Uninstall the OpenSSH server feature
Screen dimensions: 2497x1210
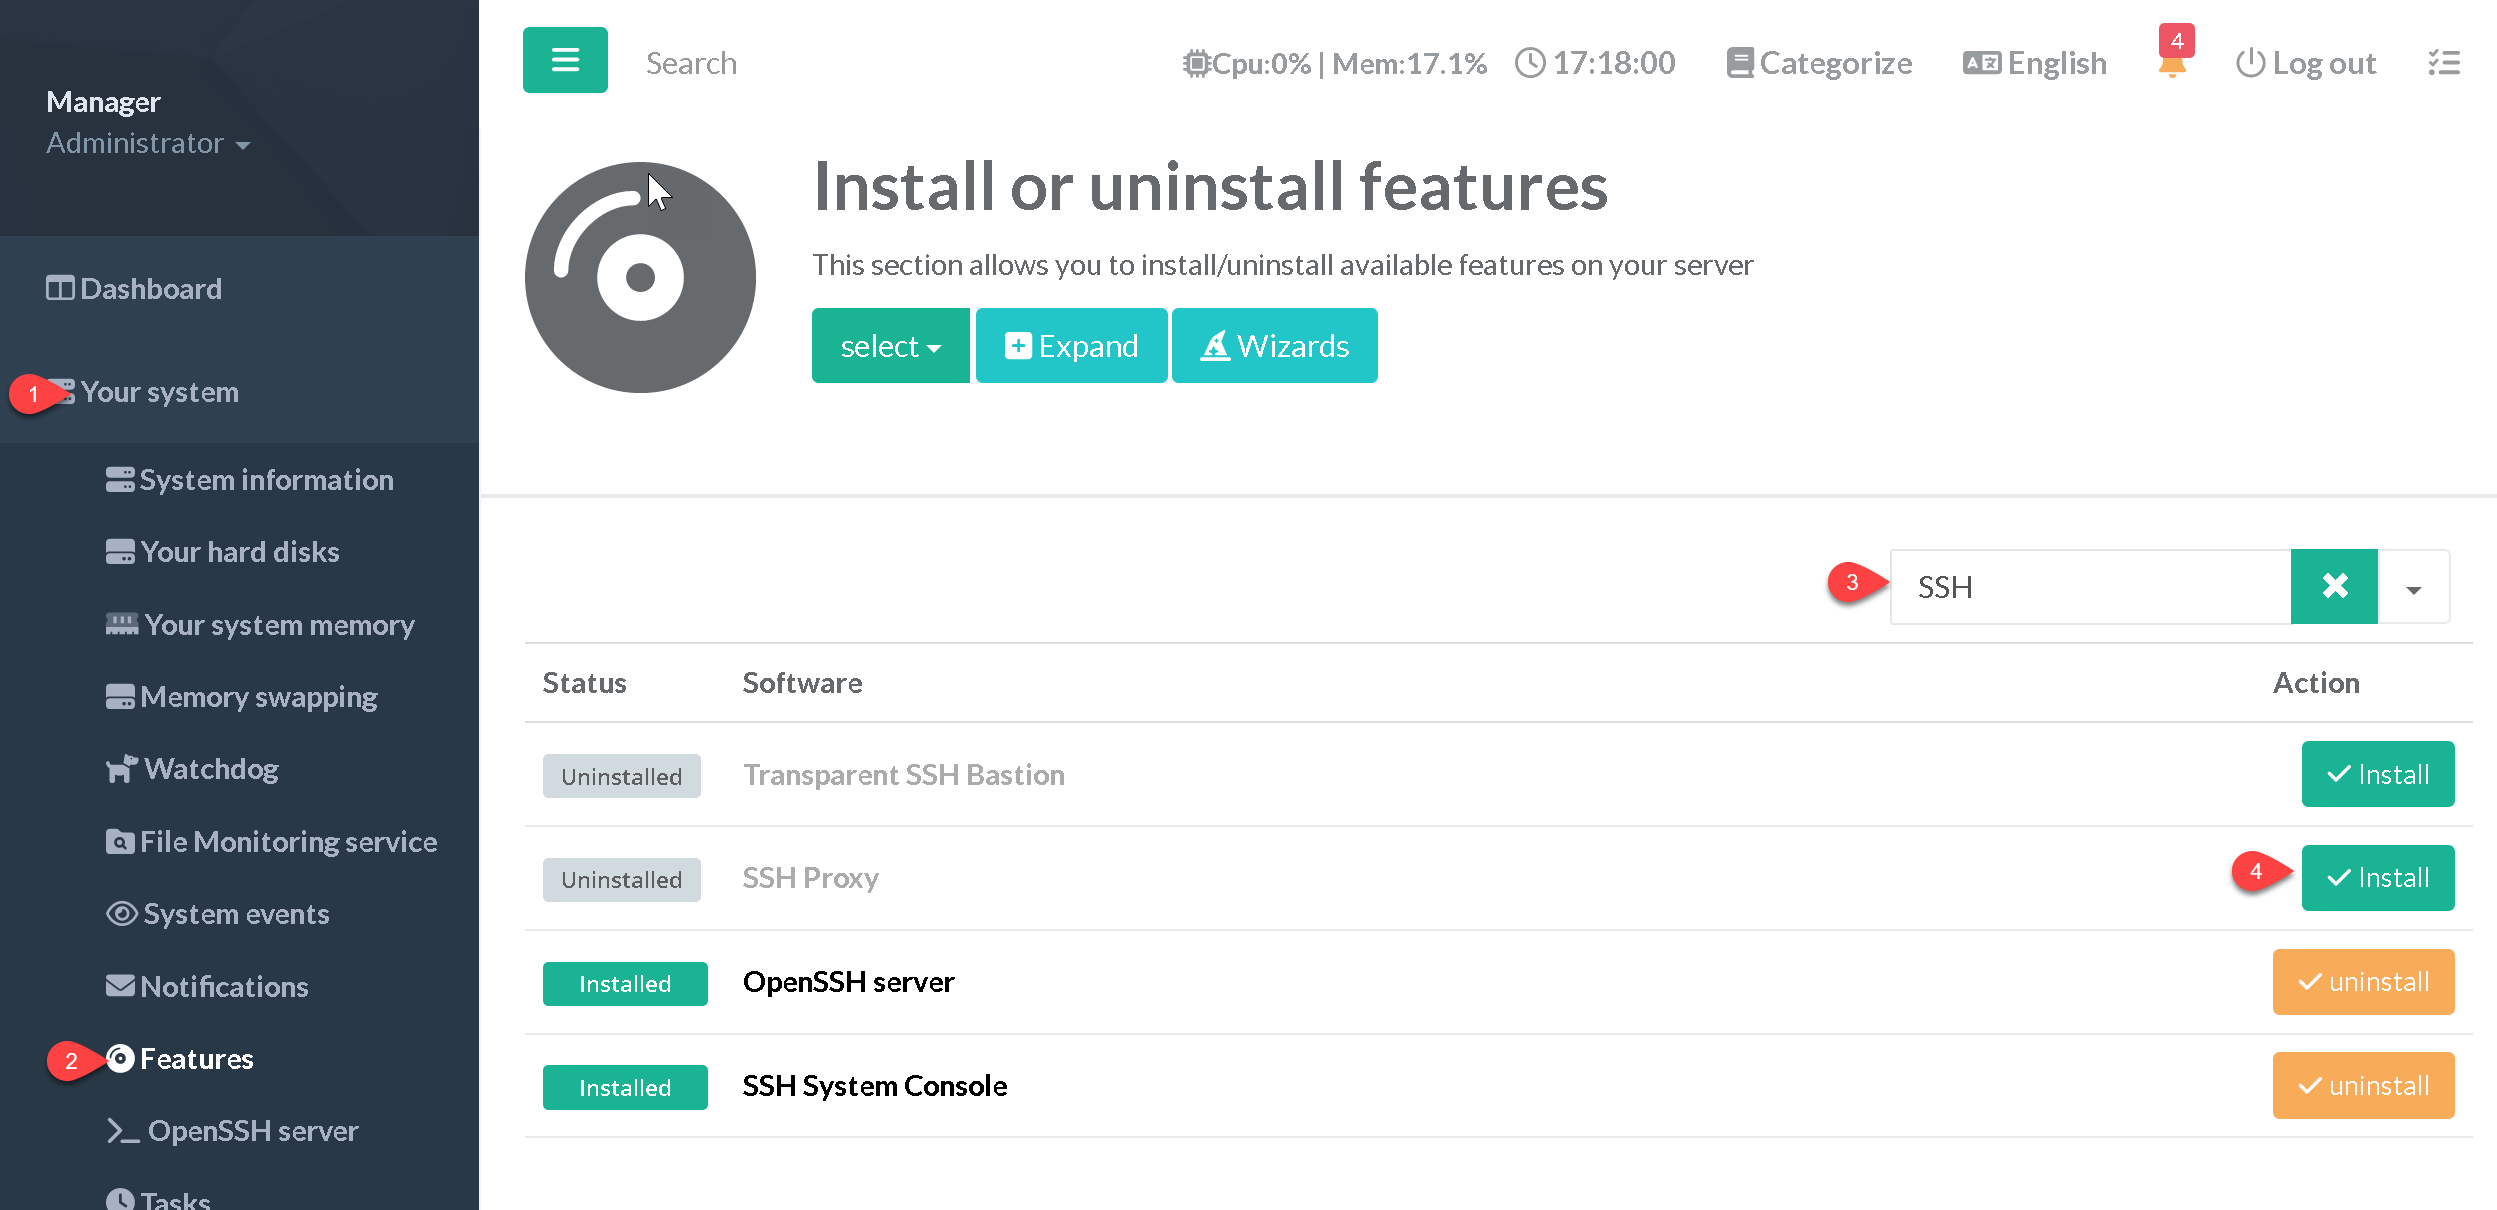pos(2363,982)
